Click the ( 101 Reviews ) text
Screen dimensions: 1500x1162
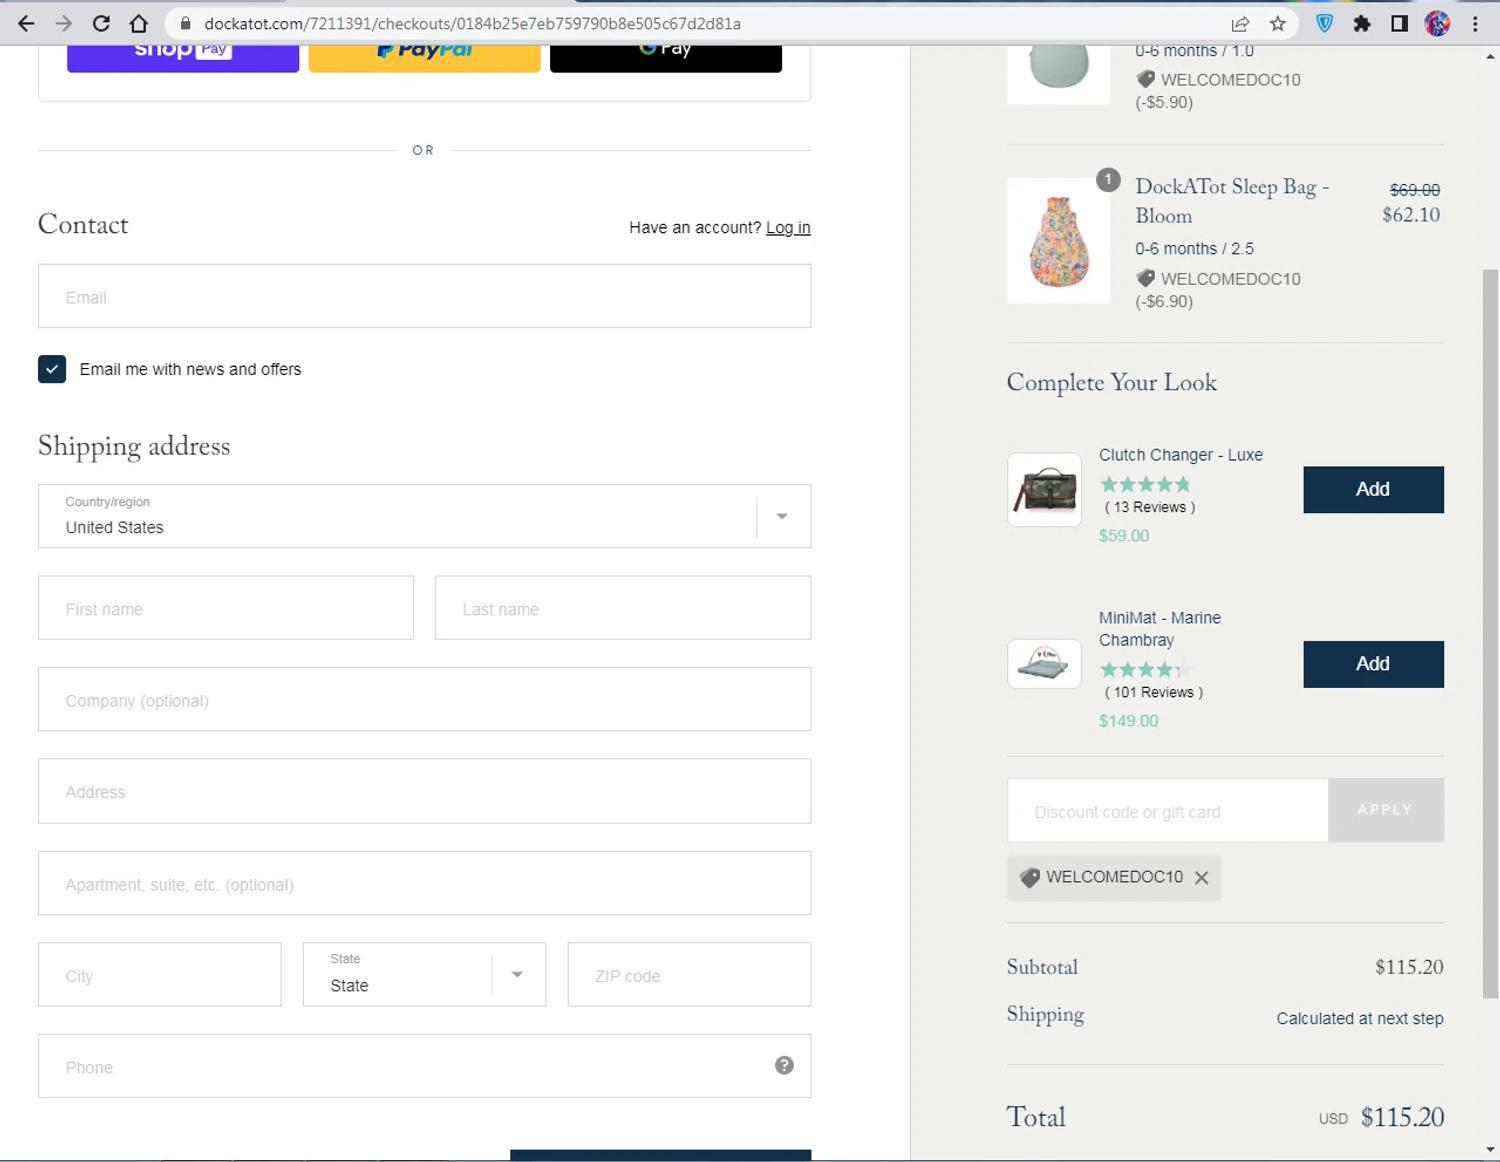pos(1154,692)
